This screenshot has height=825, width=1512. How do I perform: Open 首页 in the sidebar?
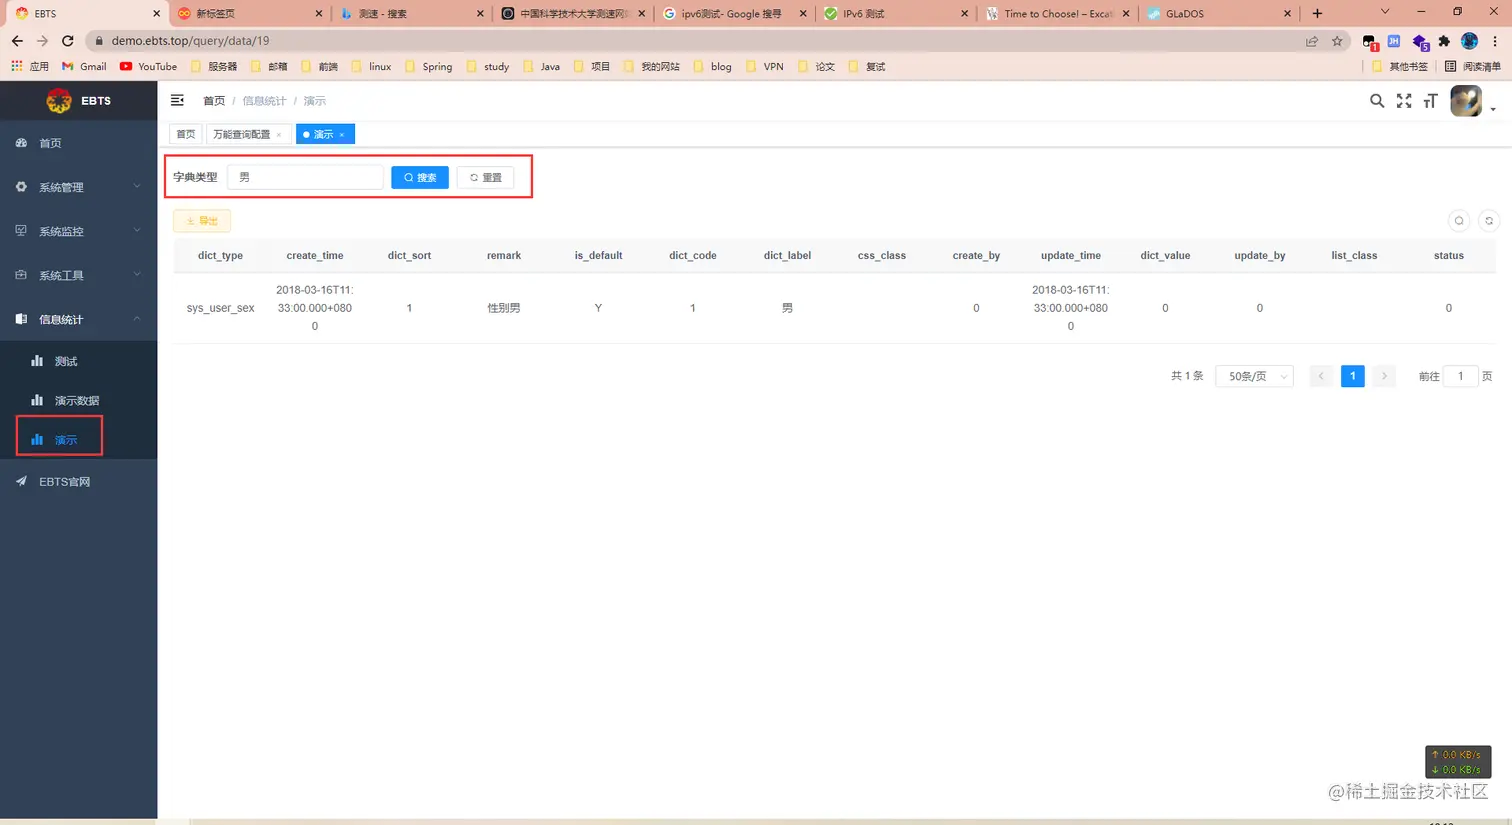(x=78, y=143)
